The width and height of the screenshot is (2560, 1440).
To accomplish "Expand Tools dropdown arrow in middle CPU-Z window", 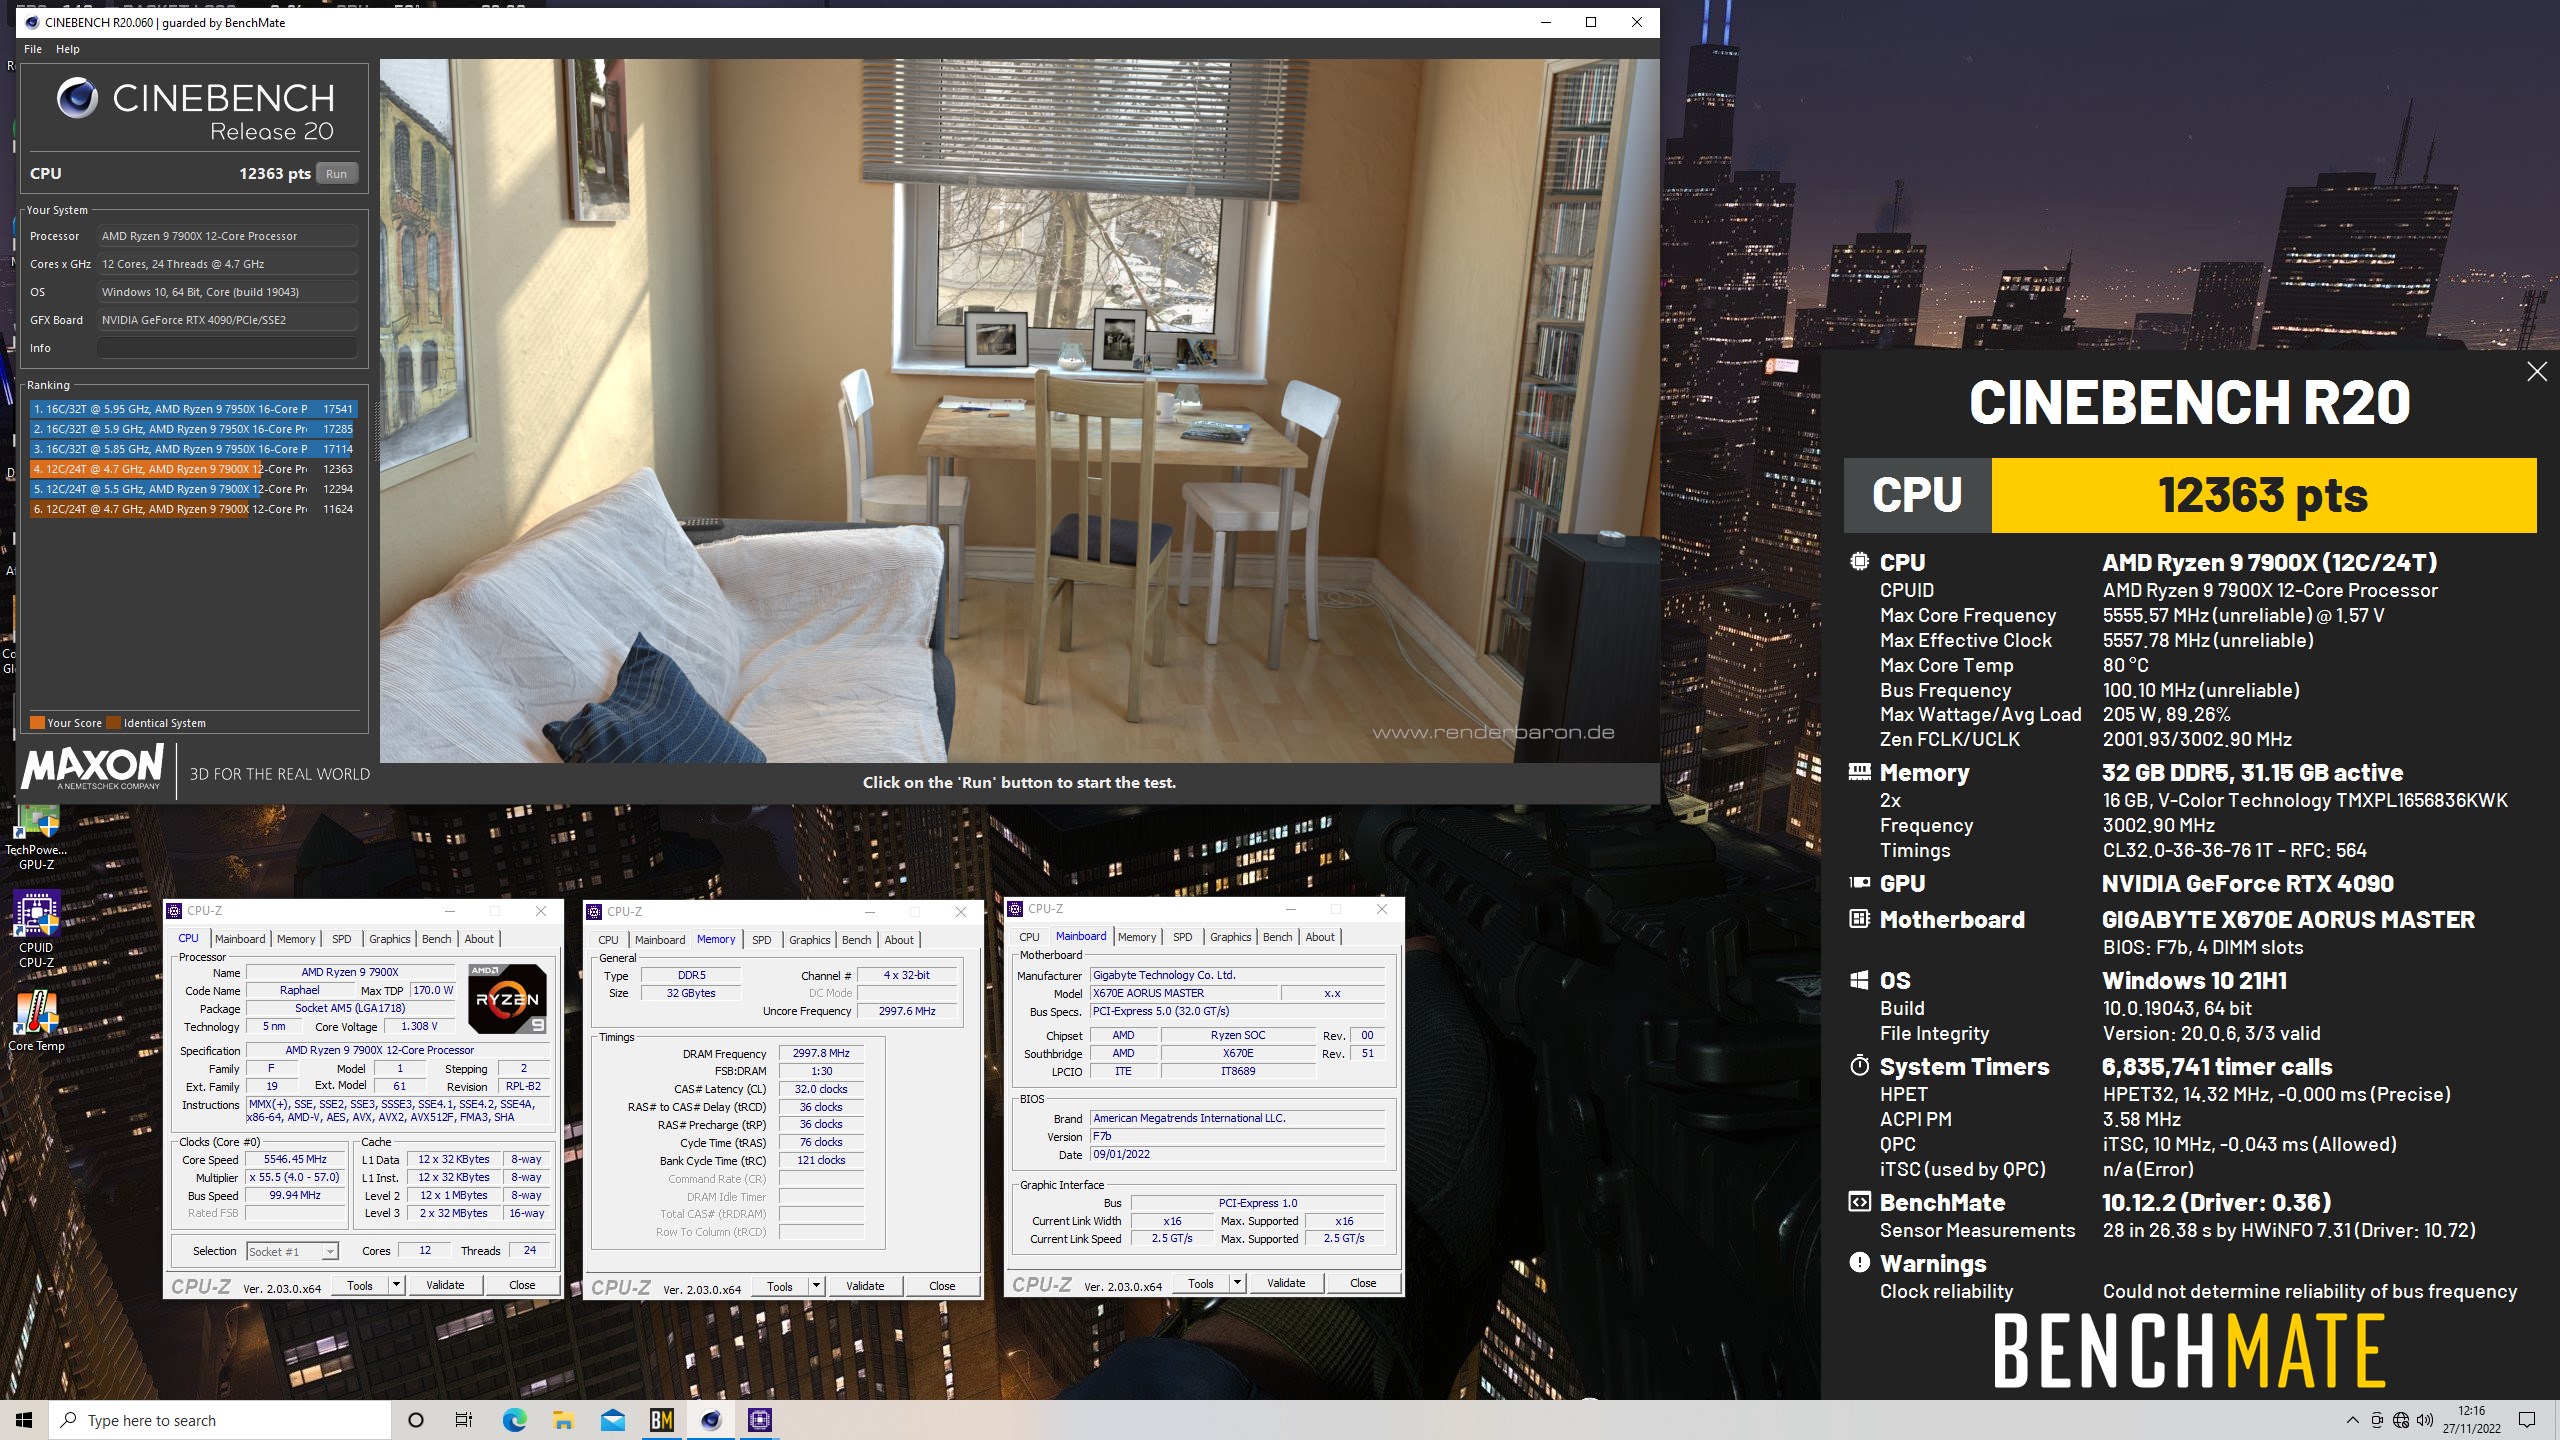I will (x=816, y=1286).
